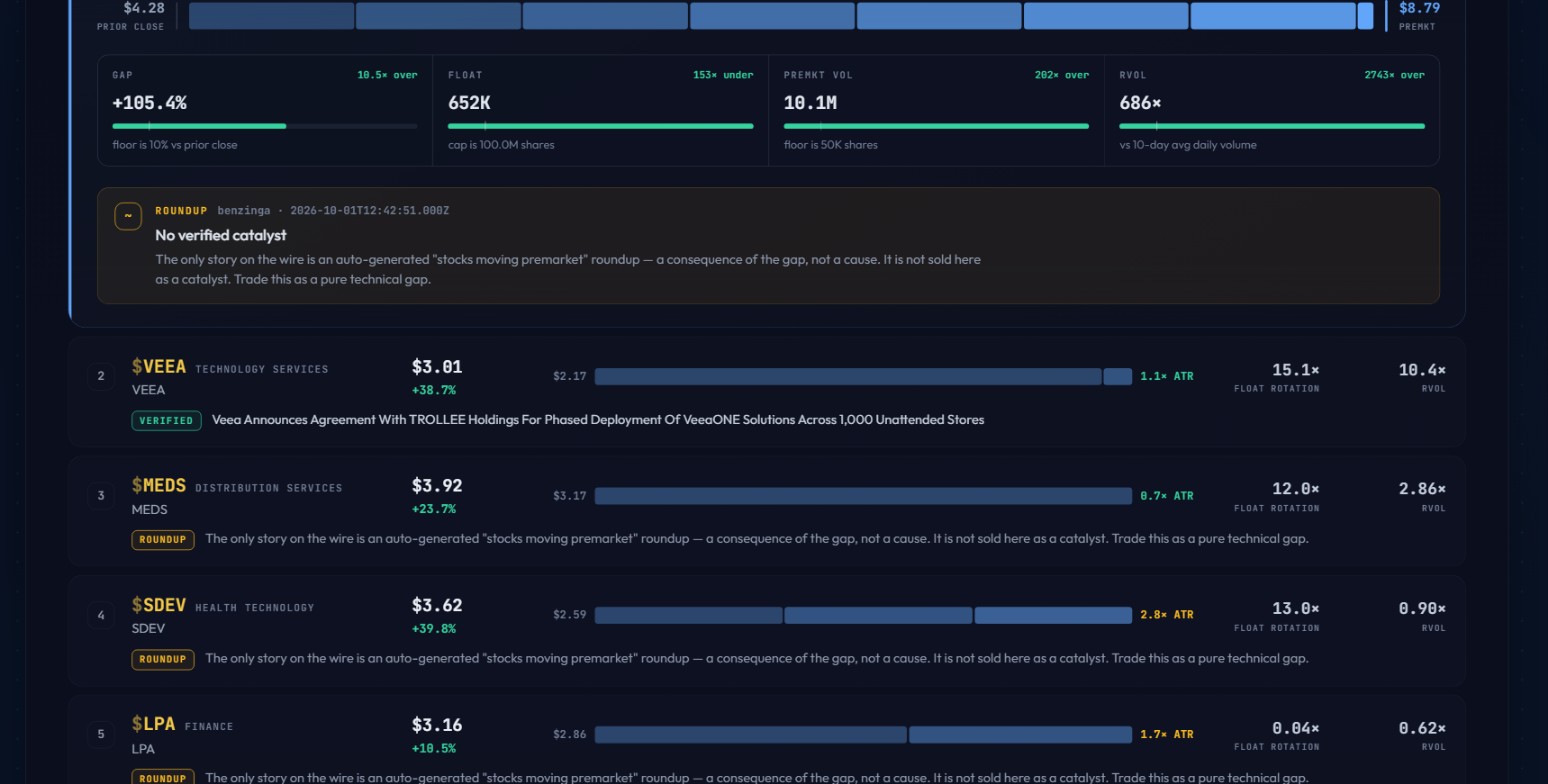Viewport: 1548px width, 784px height.
Task: Click rank badge 3 for MEDS
Action: (101, 495)
